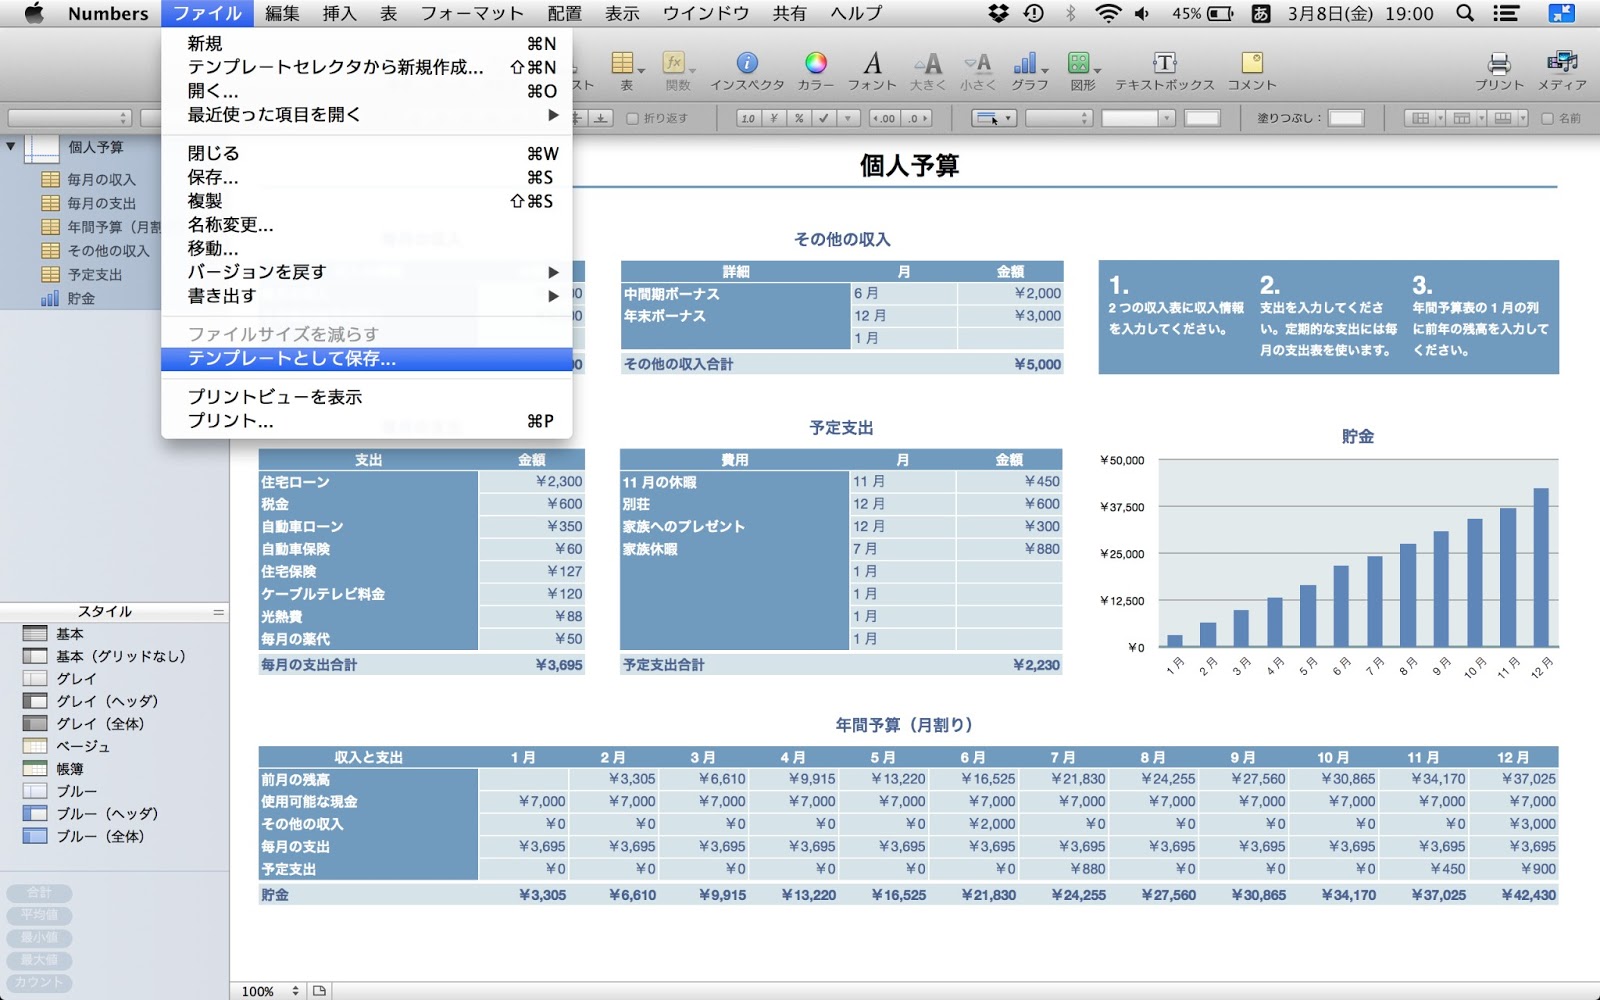The width and height of the screenshot is (1600, 1000).
Task: Apply checkbox cell format button
Action: click(x=823, y=118)
